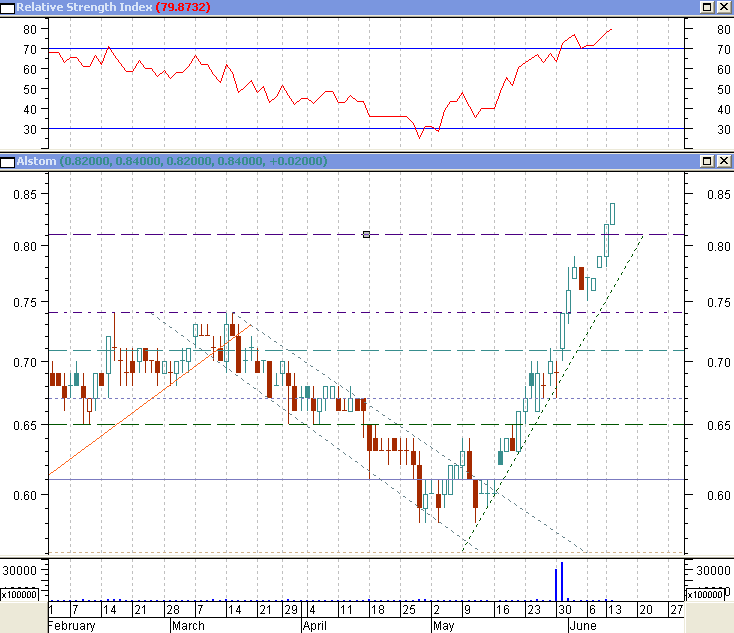Click the 'Relative Strength Index' panel title
Image resolution: width=734 pixels, height=633 pixels.
pos(84,7)
